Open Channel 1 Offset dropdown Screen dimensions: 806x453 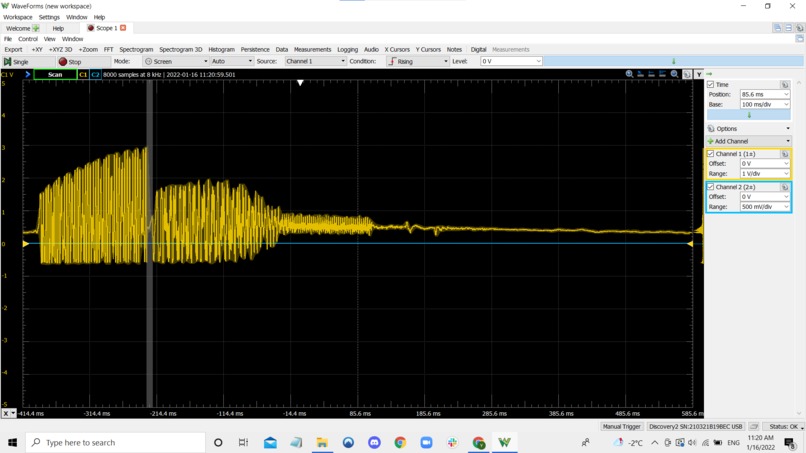tap(764, 164)
